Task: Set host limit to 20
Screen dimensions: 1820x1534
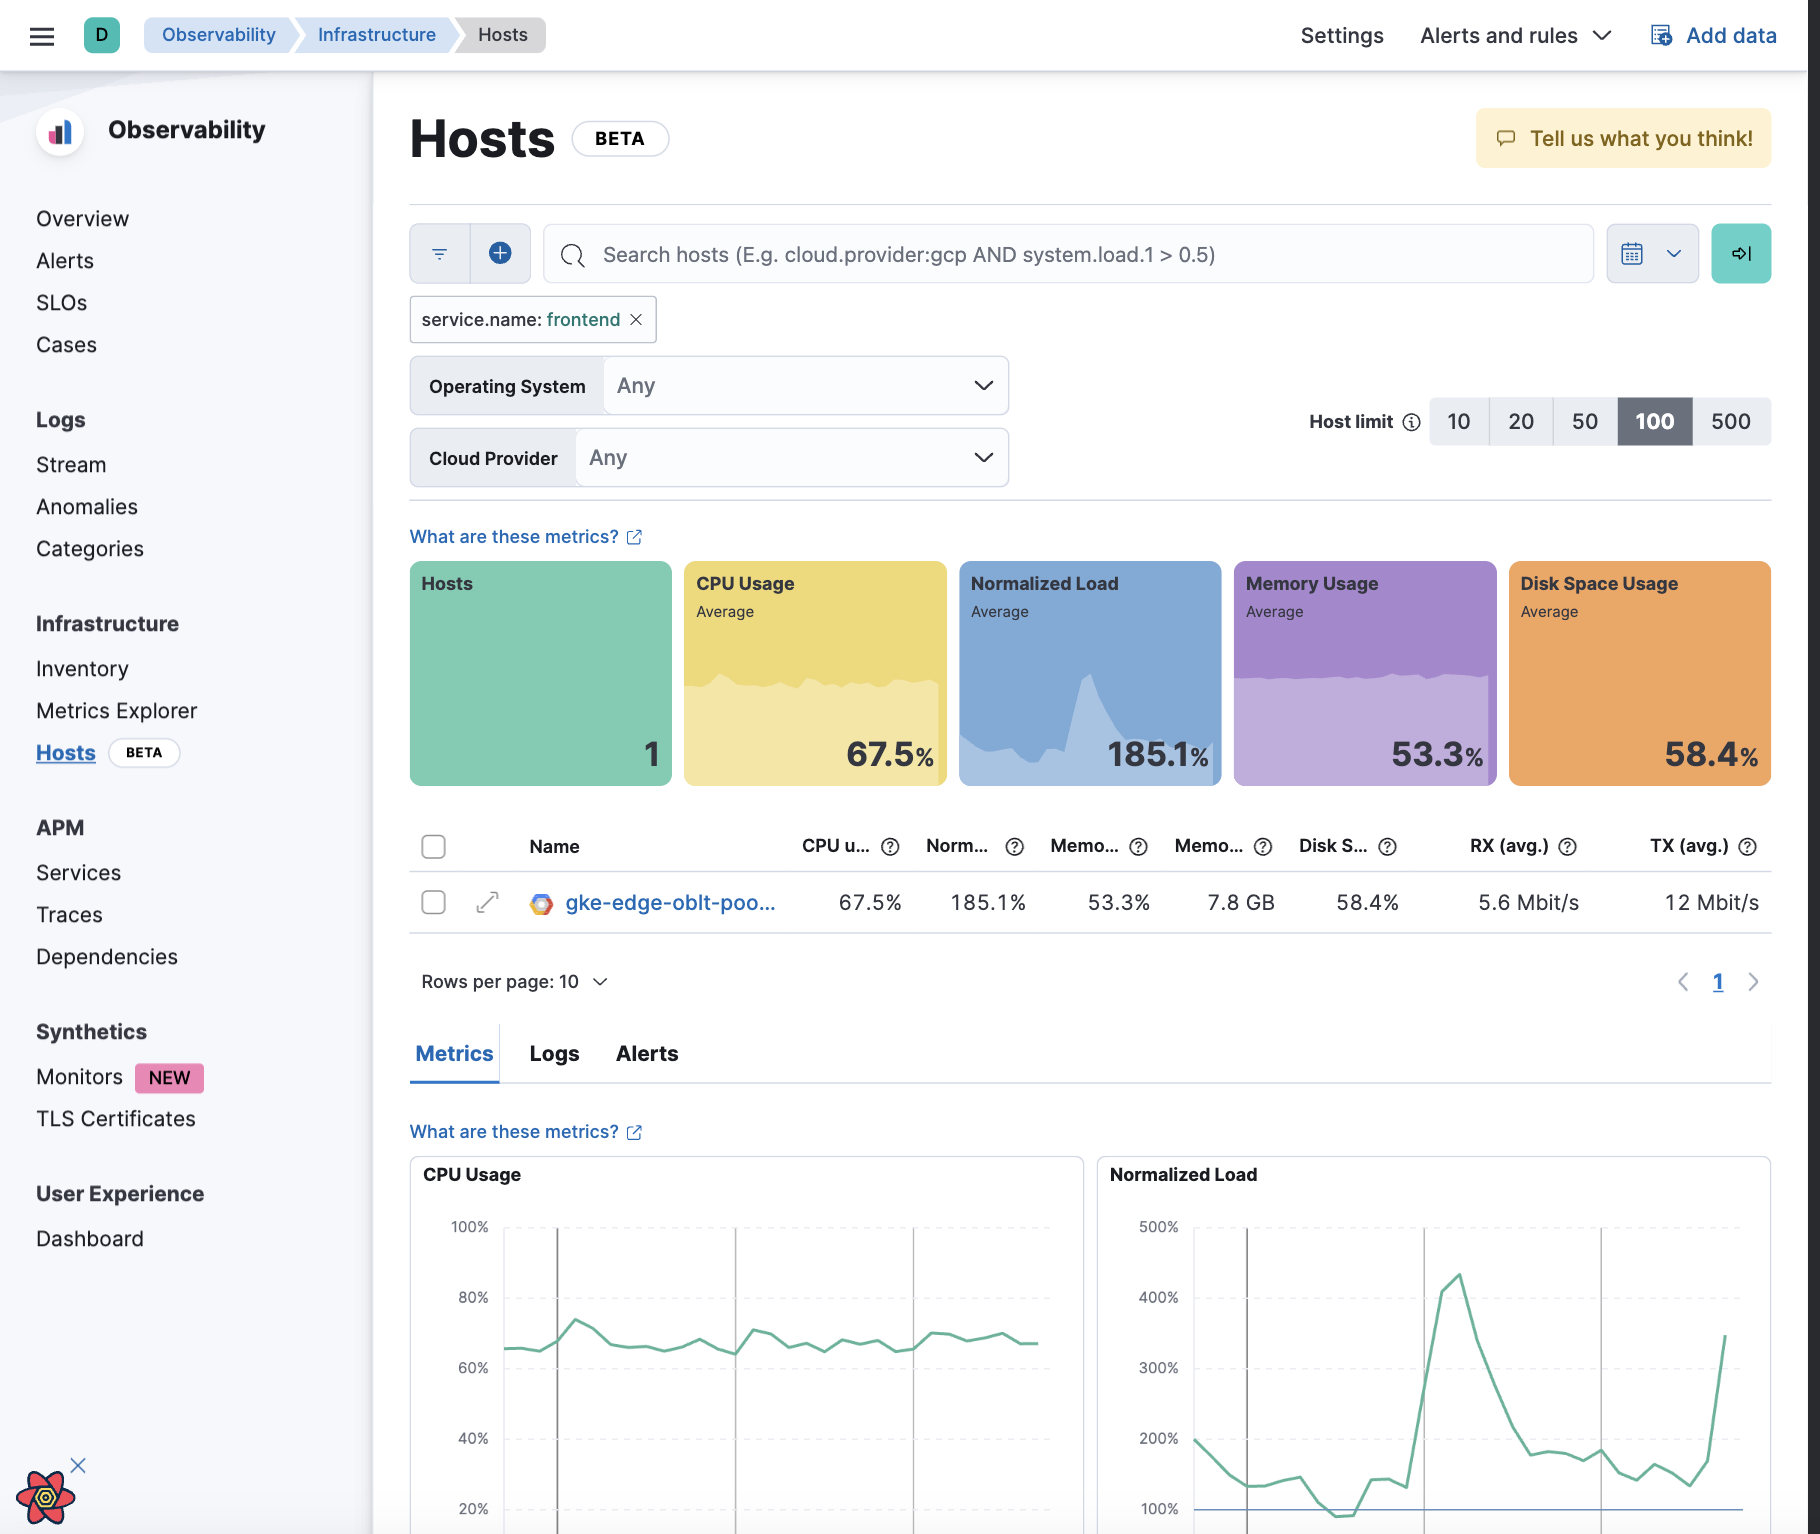Action: [x=1521, y=422]
